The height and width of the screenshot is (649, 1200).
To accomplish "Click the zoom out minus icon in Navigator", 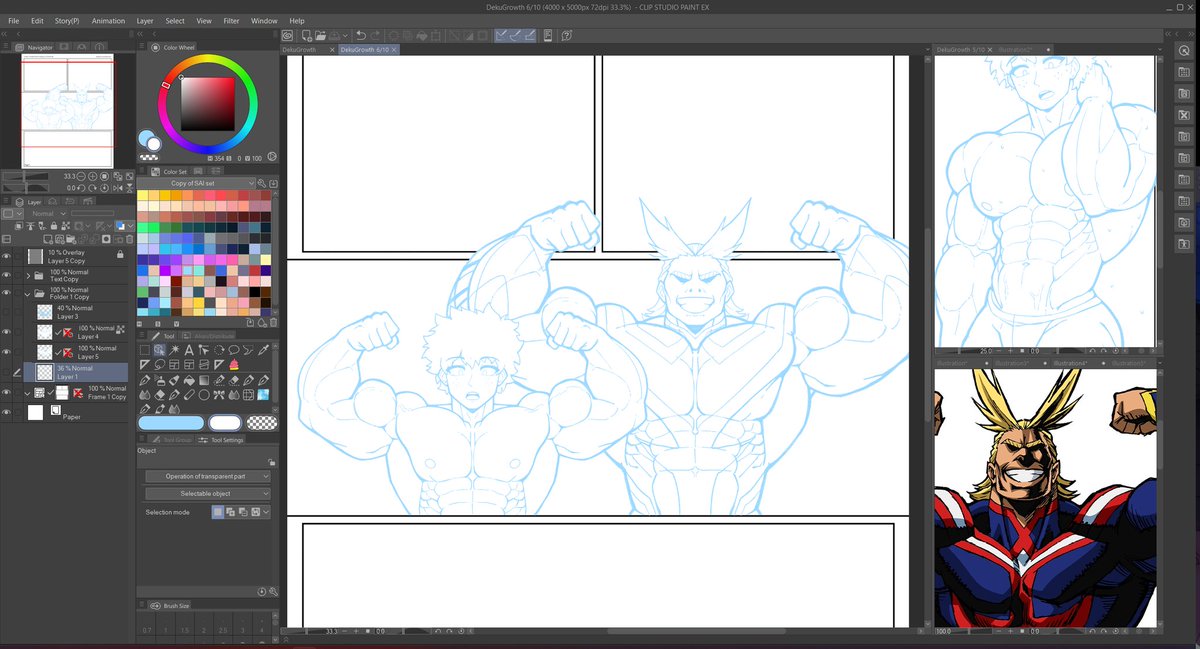I will point(81,176).
